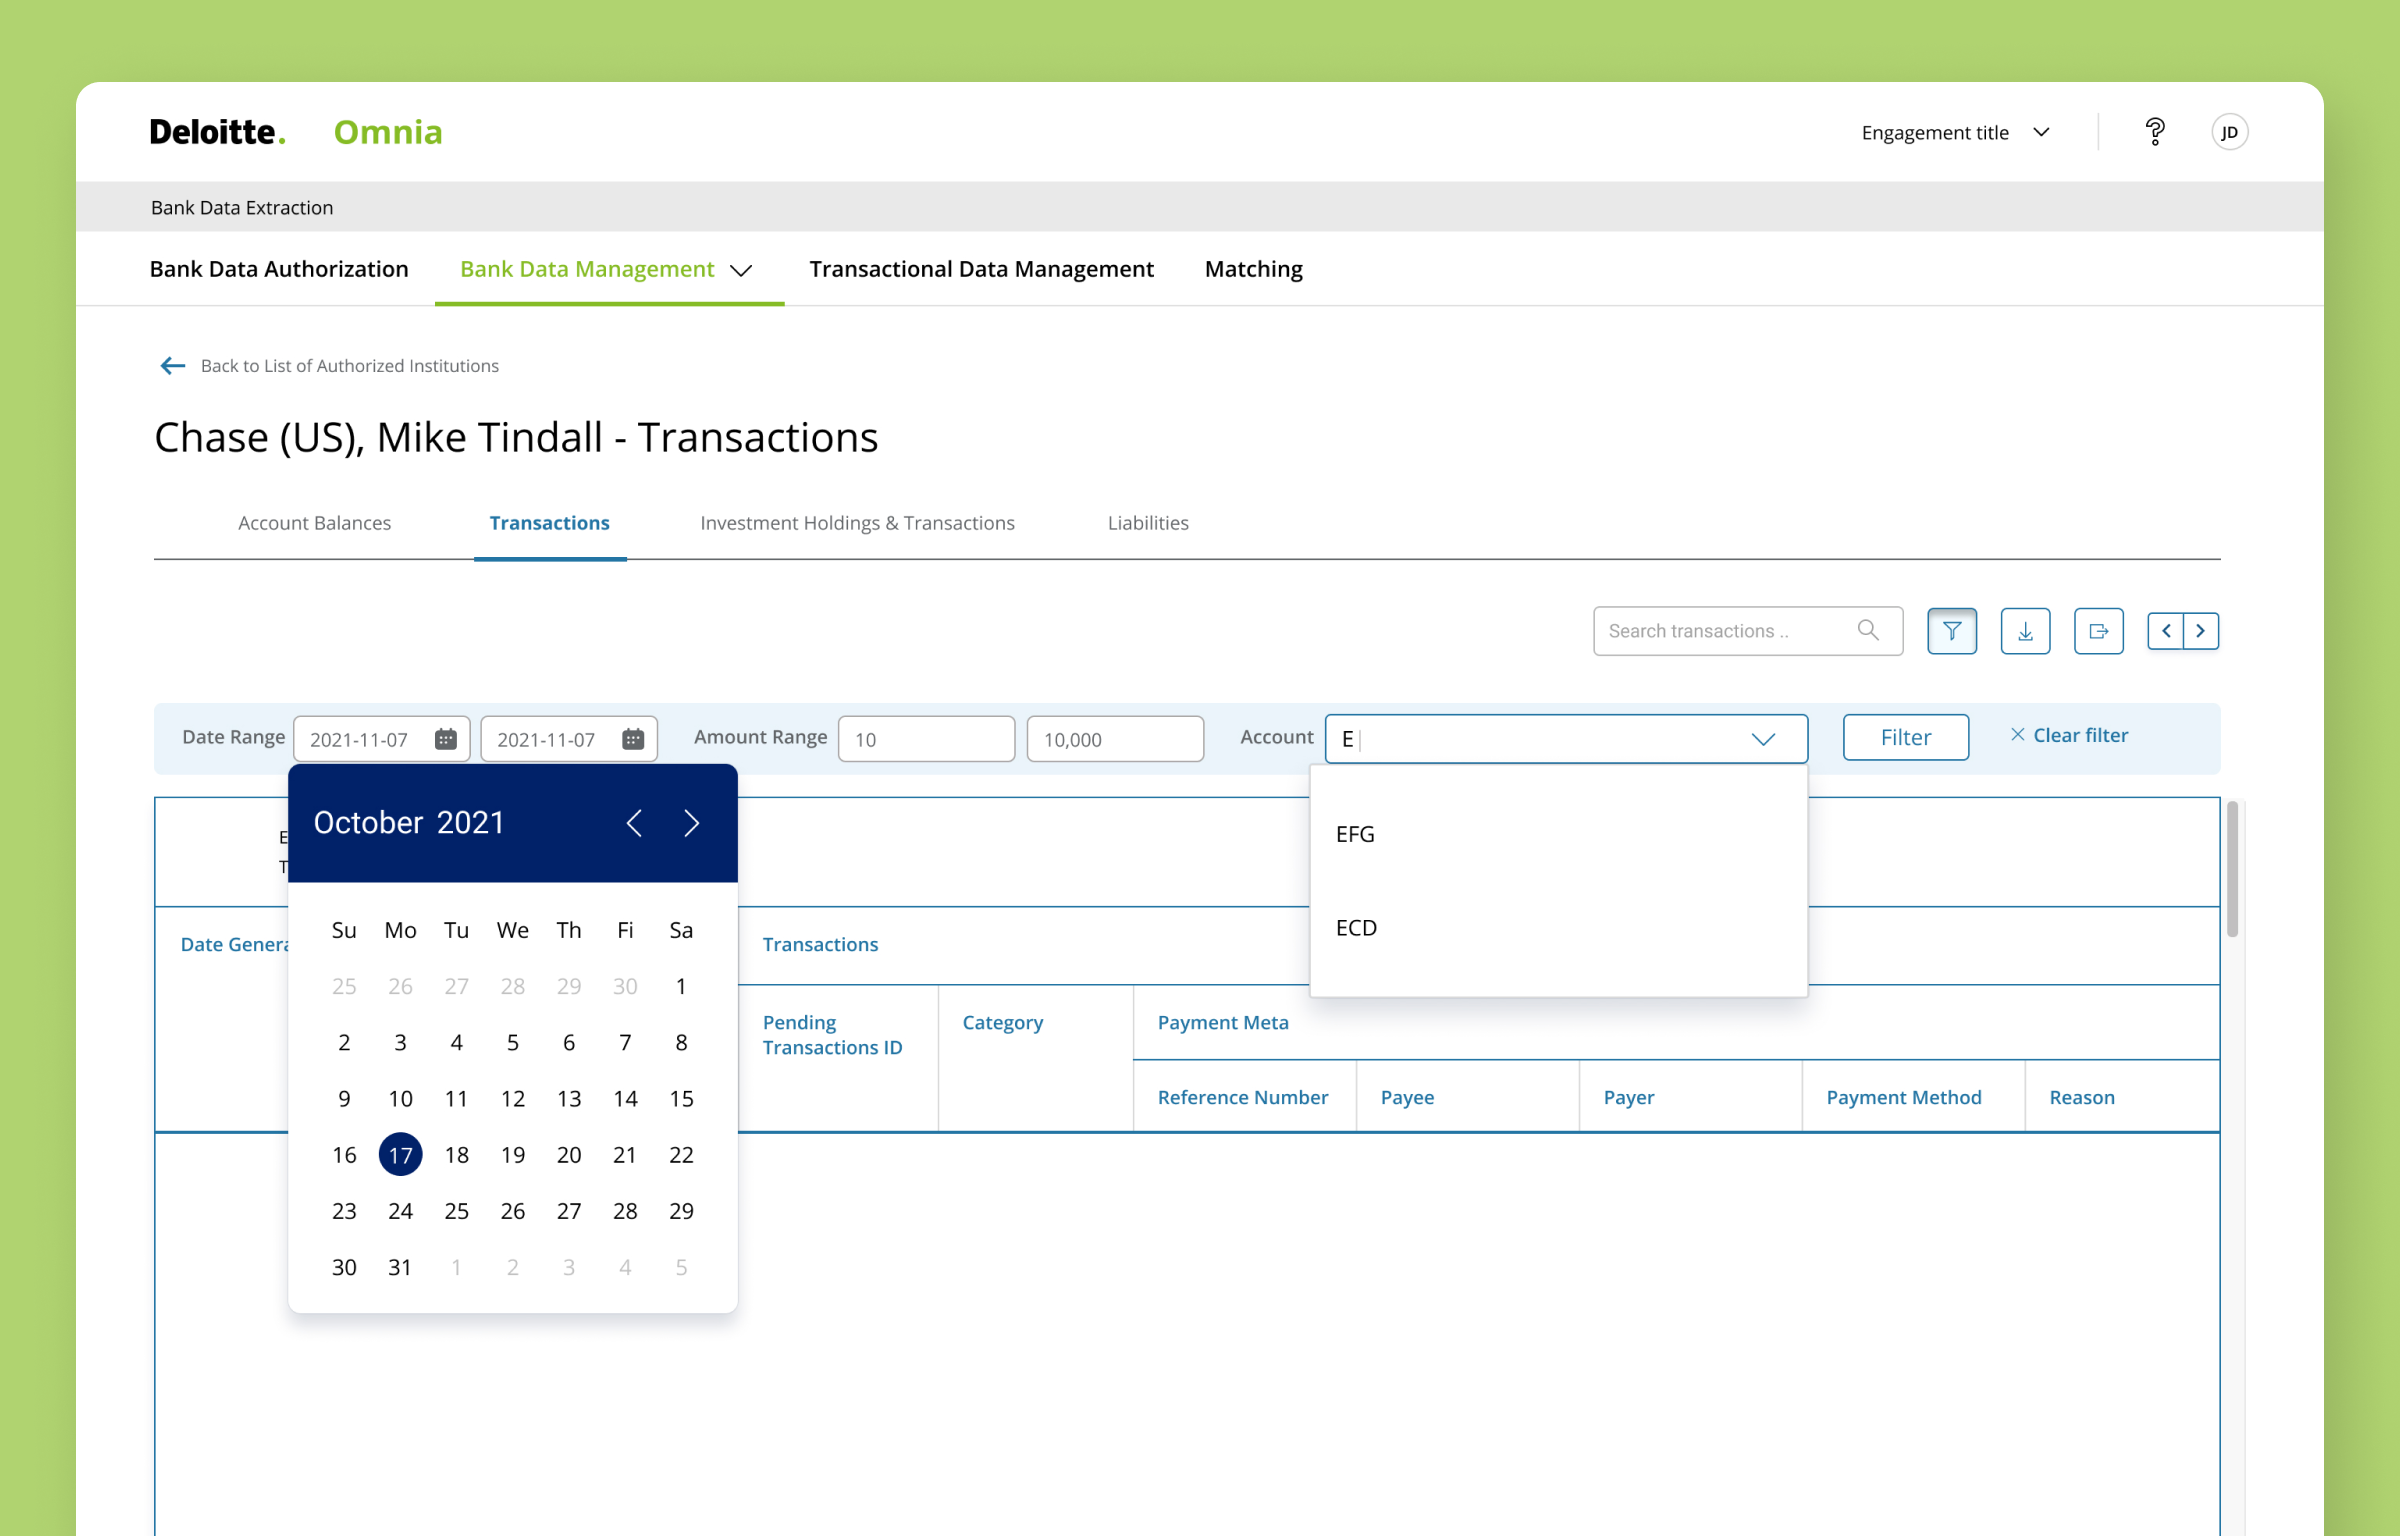The height and width of the screenshot is (1536, 2400).
Task: Open Investment Holdings & Transactions tab
Action: pos(857,523)
